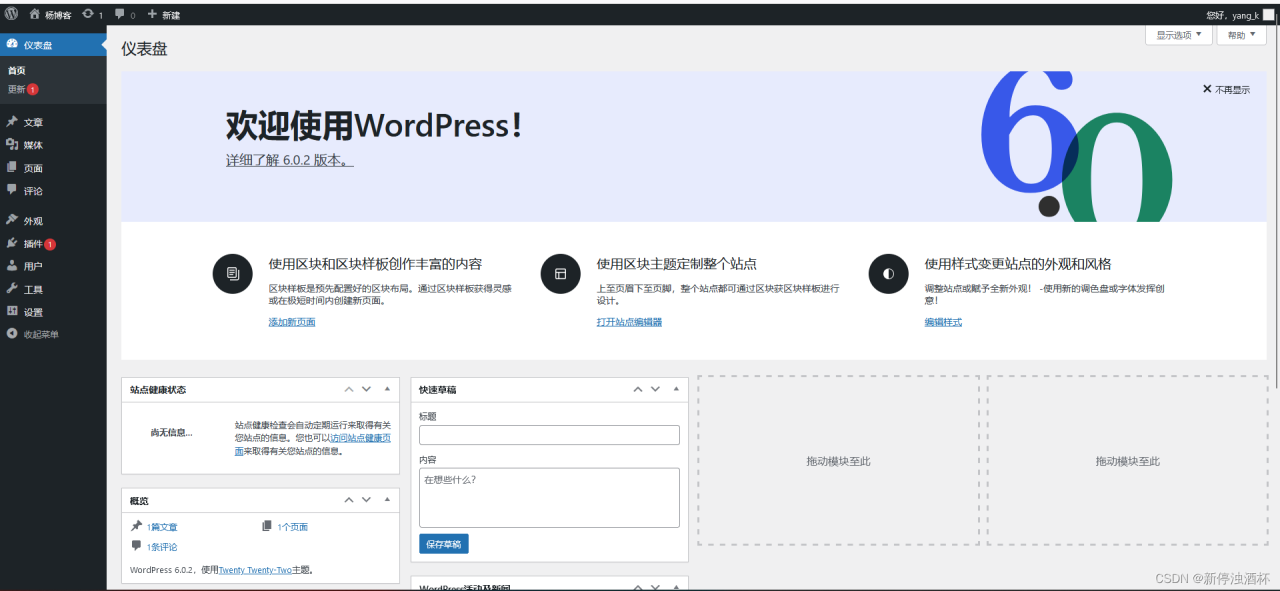The width and height of the screenshot is (1280, 591).
Task: Click the 保存草稿 button
Action: coord(444,544)
